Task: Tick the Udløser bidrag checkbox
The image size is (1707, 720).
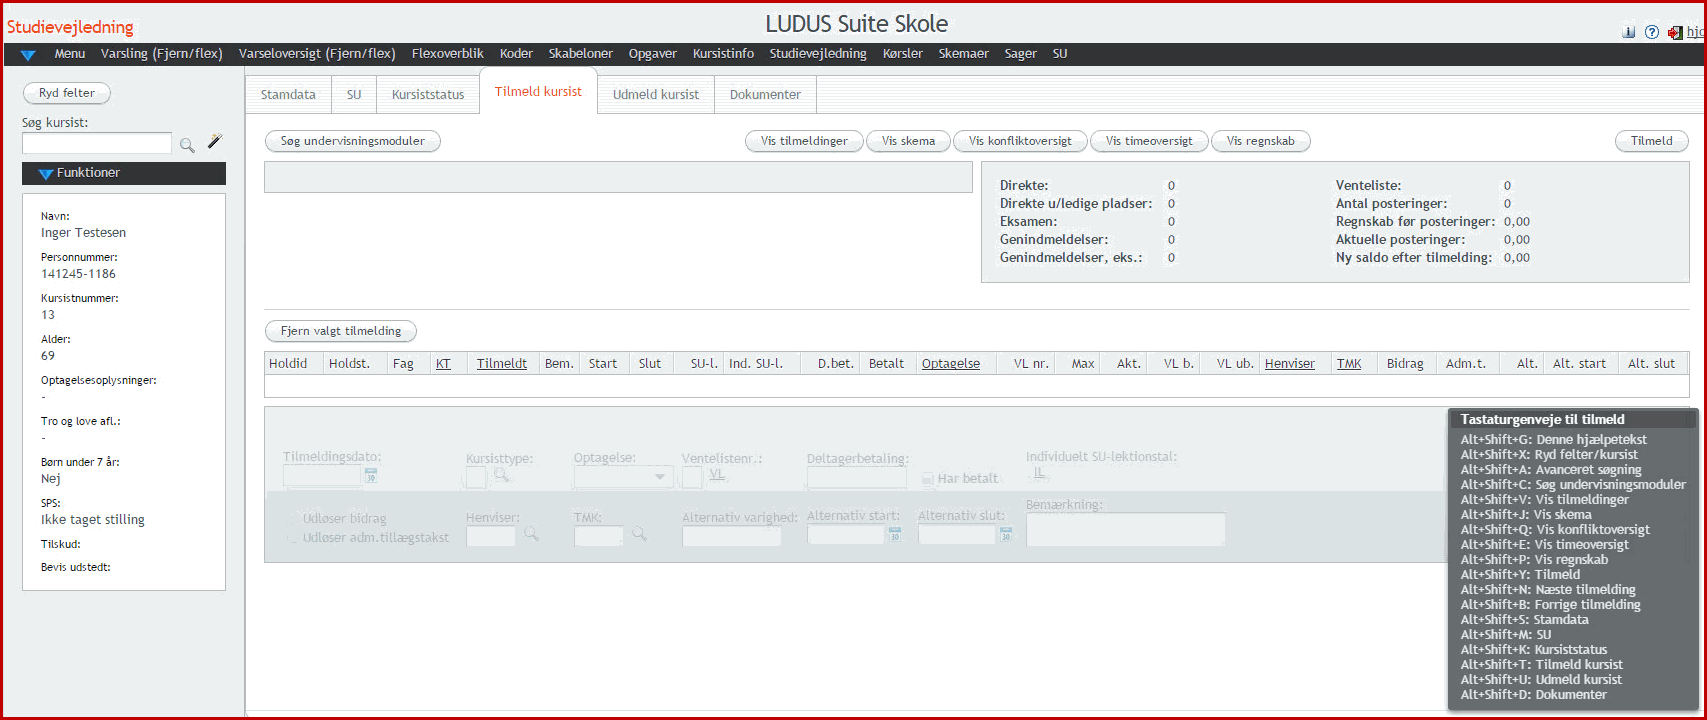Action: [294, 519]
